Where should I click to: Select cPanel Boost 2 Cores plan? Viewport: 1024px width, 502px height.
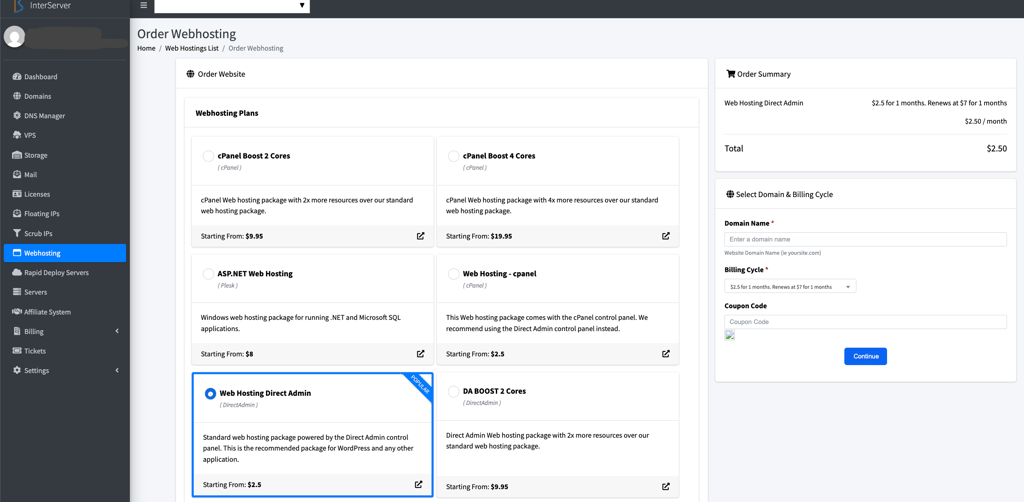(x=208, y=156)
